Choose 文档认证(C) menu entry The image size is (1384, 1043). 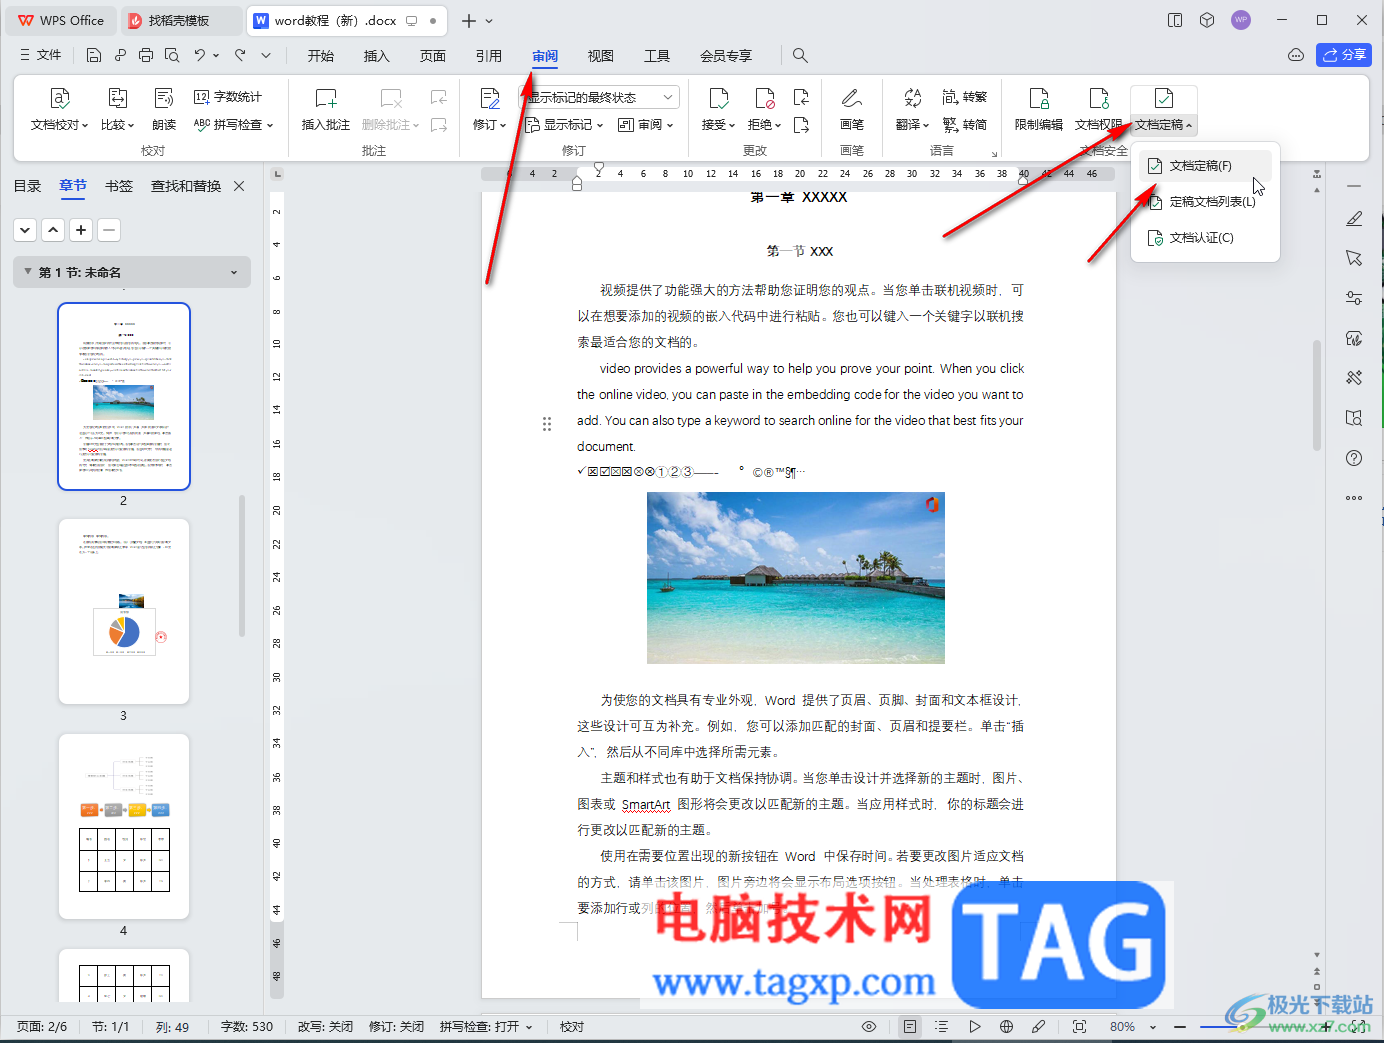1205,238
